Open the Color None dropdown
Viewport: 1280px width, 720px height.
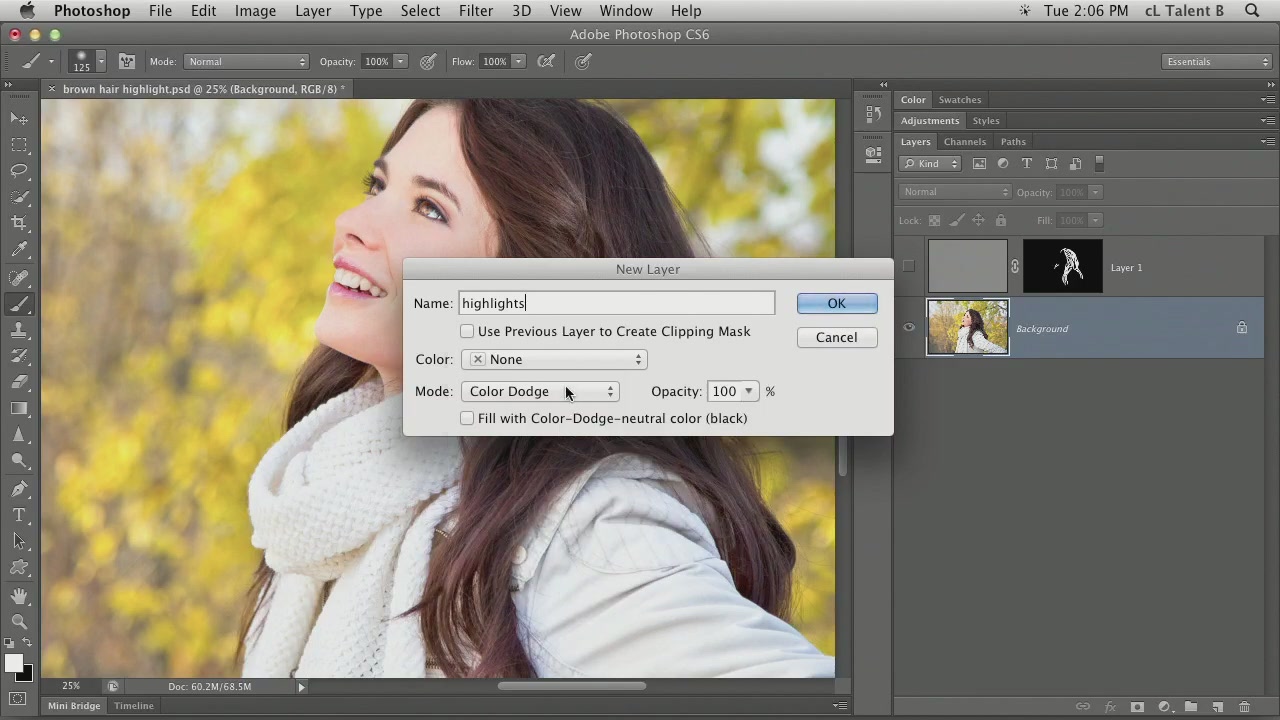[554, 359]
